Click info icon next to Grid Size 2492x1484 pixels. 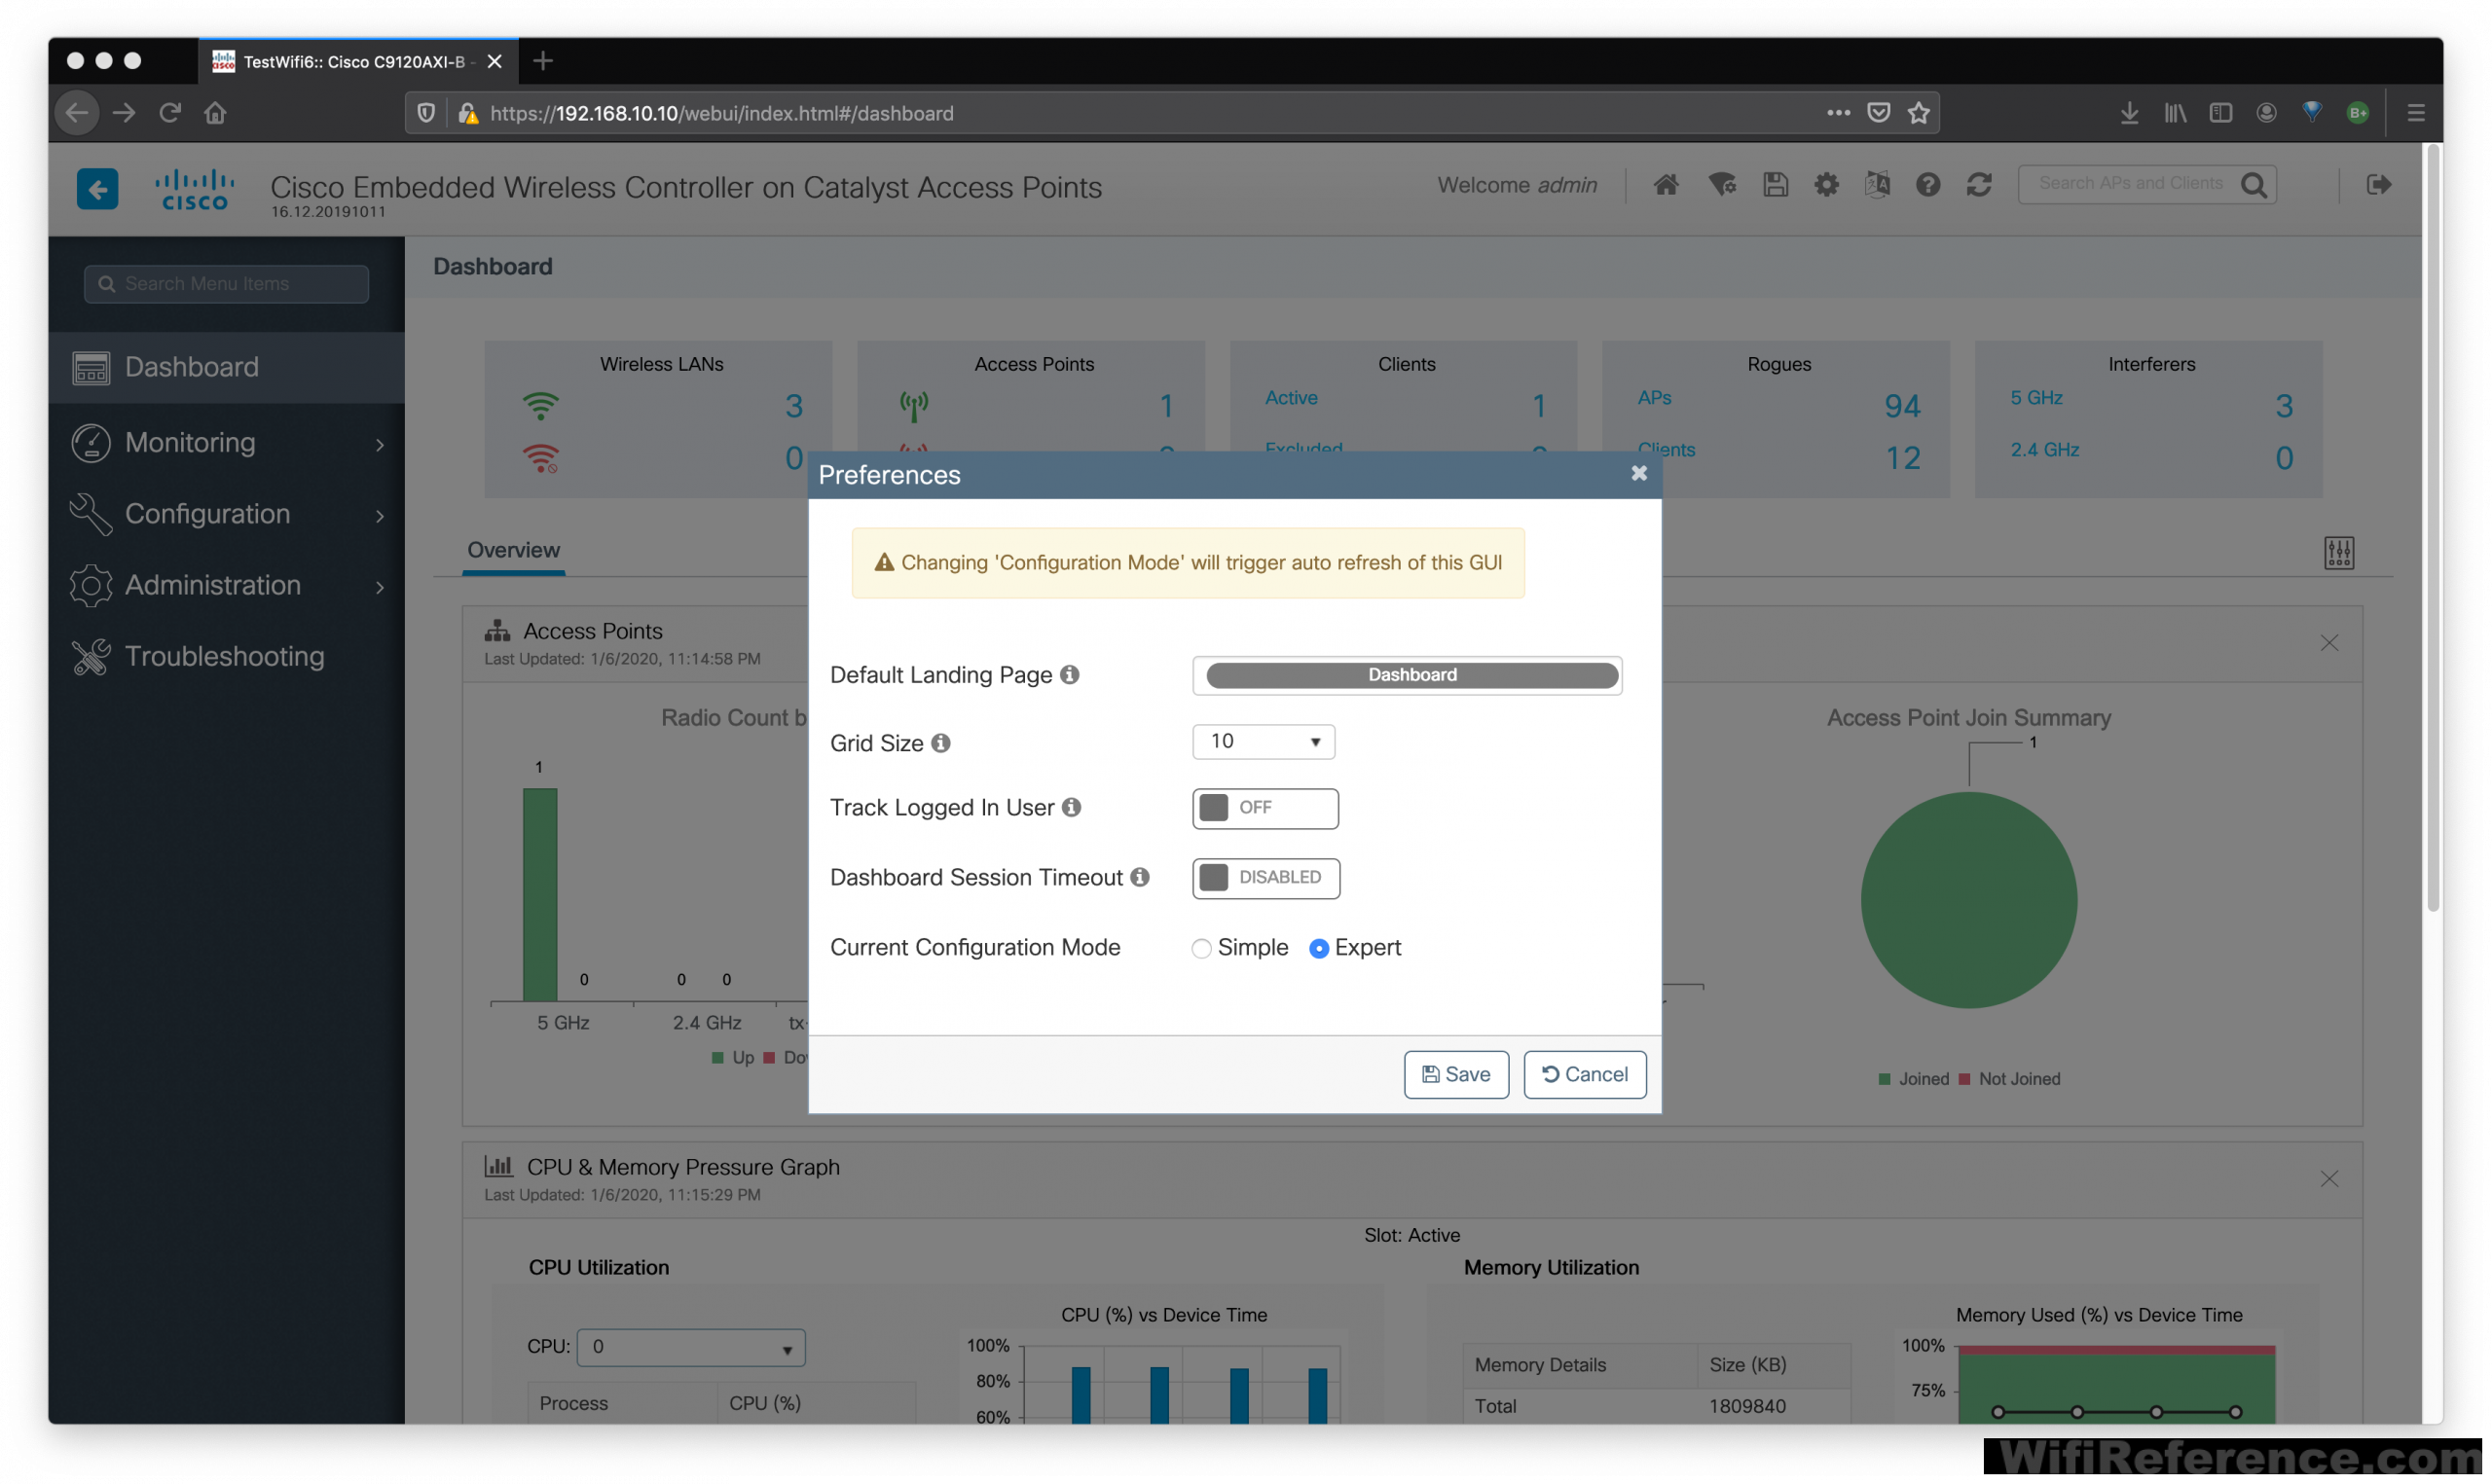tap(940, 743)
